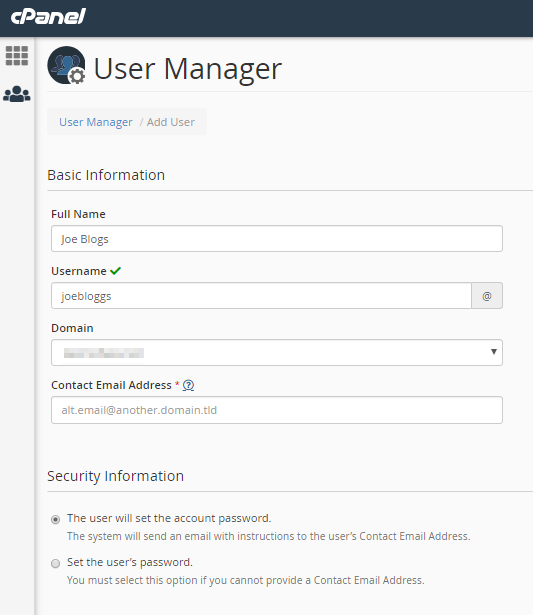Click the Basic Information section heading
Screen dimensions: 533x615
pyautogui.click(x=106, y=175)
